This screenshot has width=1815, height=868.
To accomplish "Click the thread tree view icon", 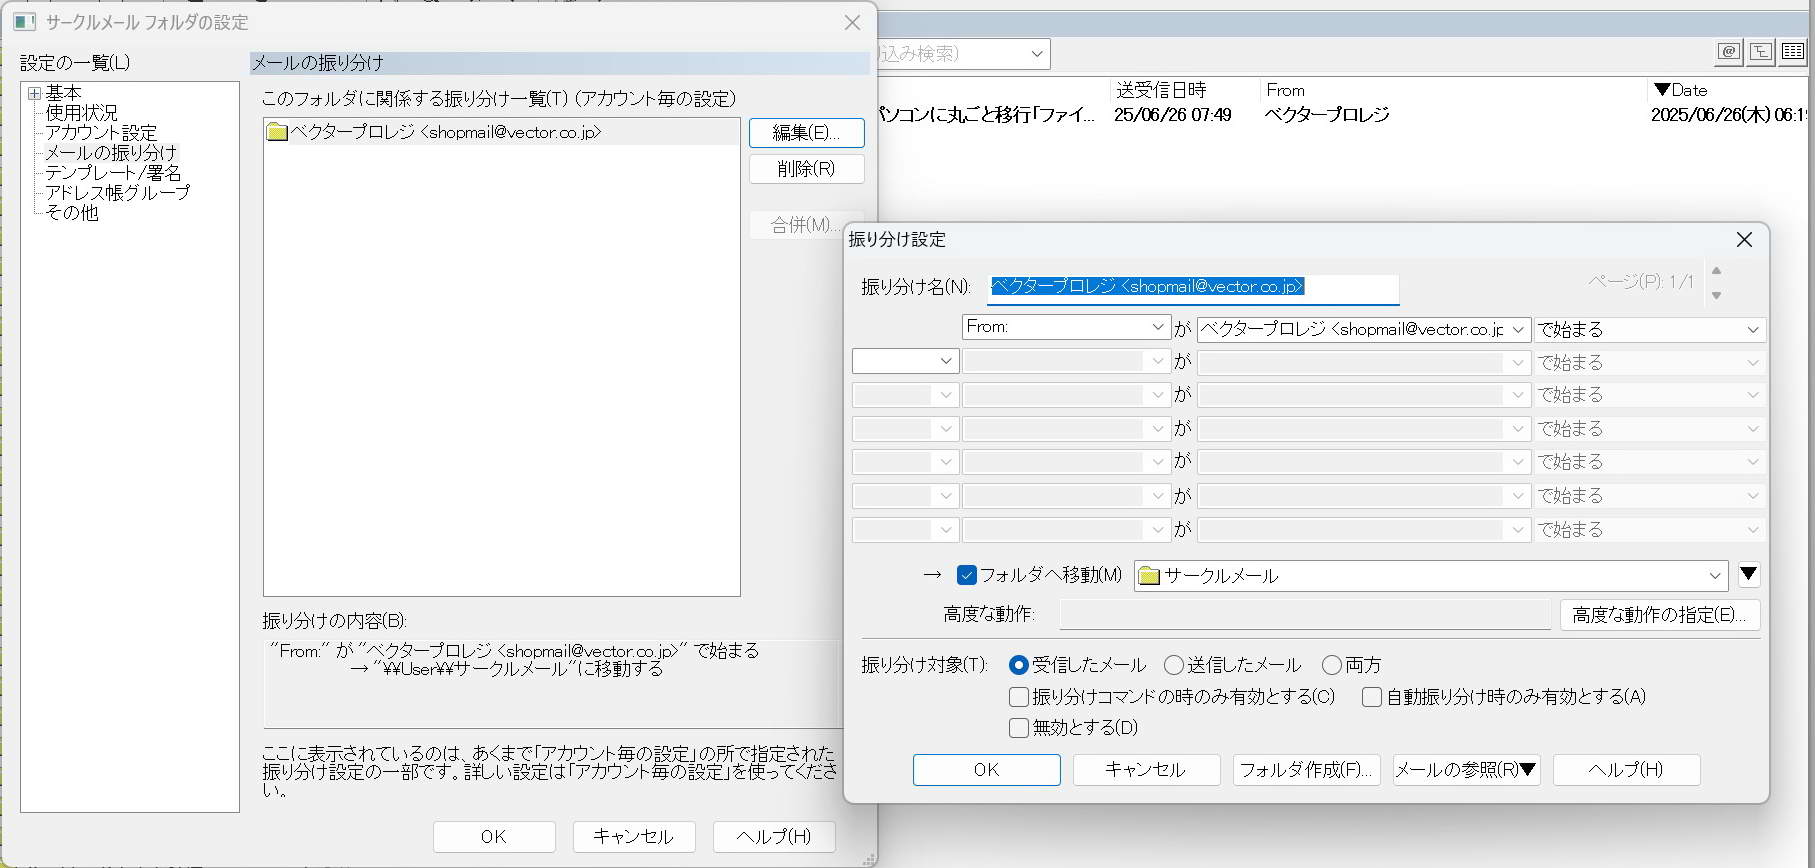I will tap(1761, 52).
